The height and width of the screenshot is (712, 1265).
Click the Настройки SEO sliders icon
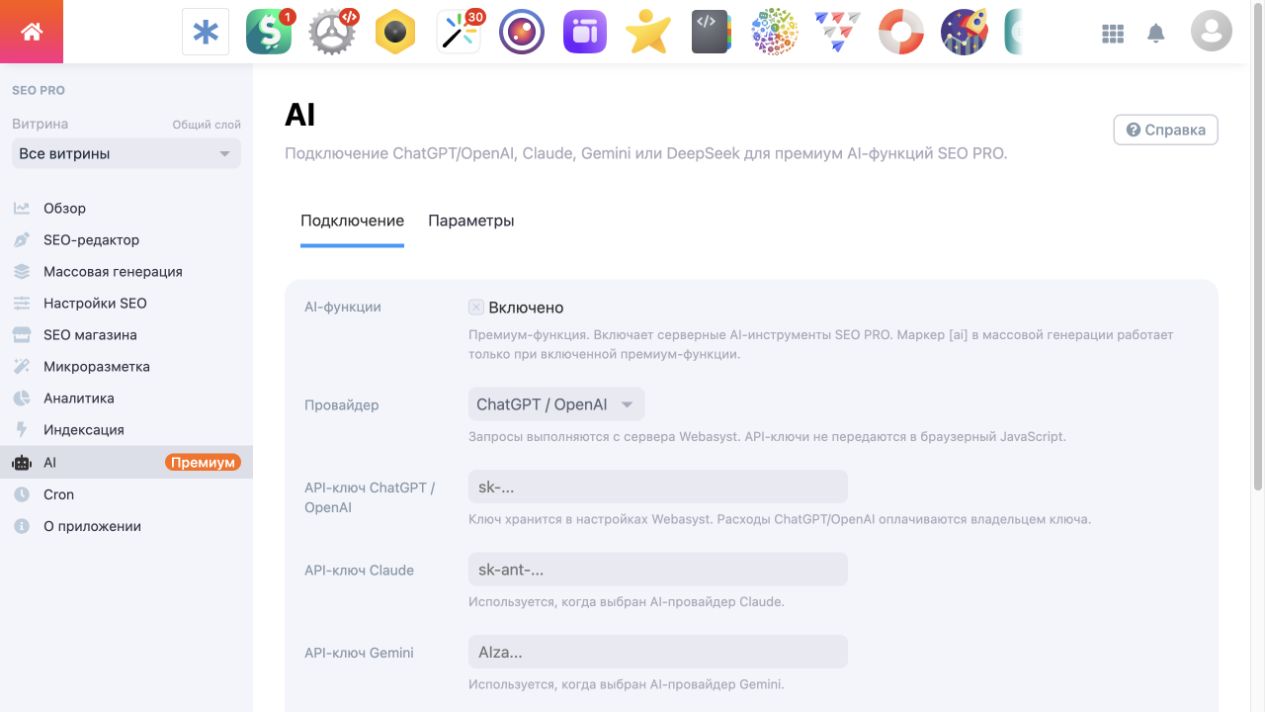(x=21, y=303)
